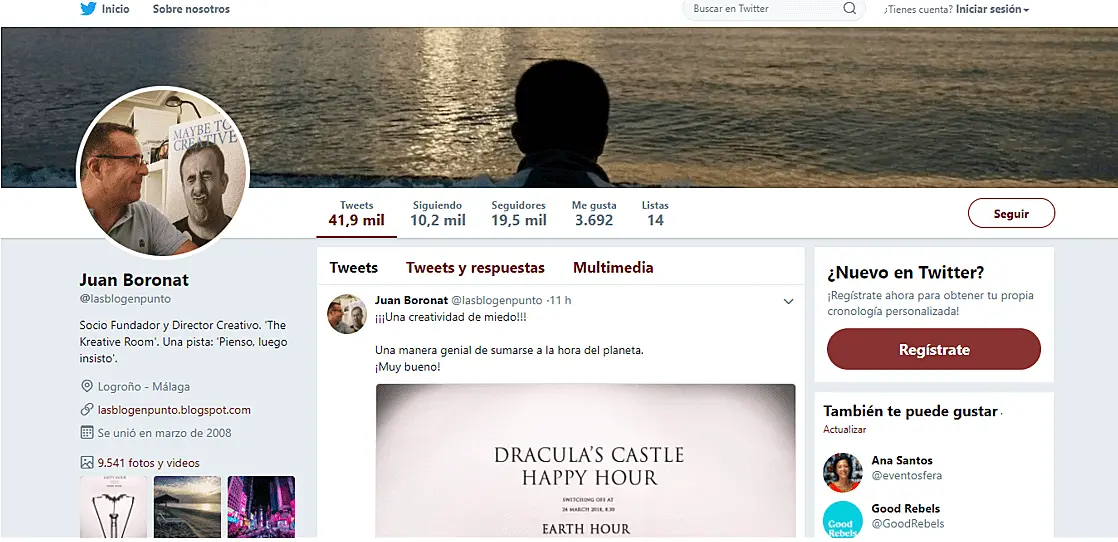Click the website link chain icon
Image resolution: width=1118 pixels, height=542 pixels.
tap(87, 410)
